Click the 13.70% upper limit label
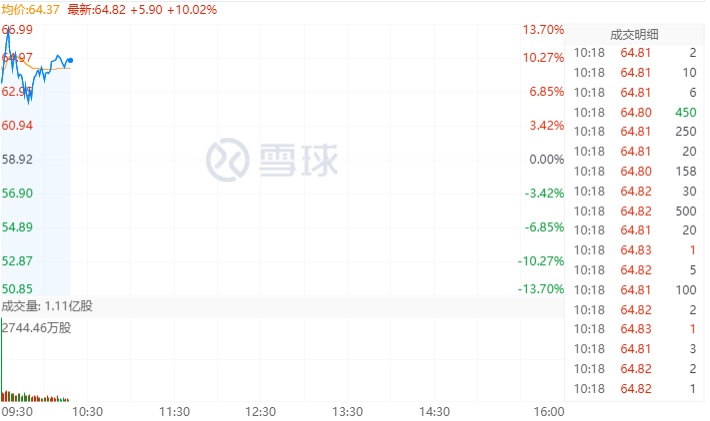This screenshot has width=710, height=421. (543, 30)
